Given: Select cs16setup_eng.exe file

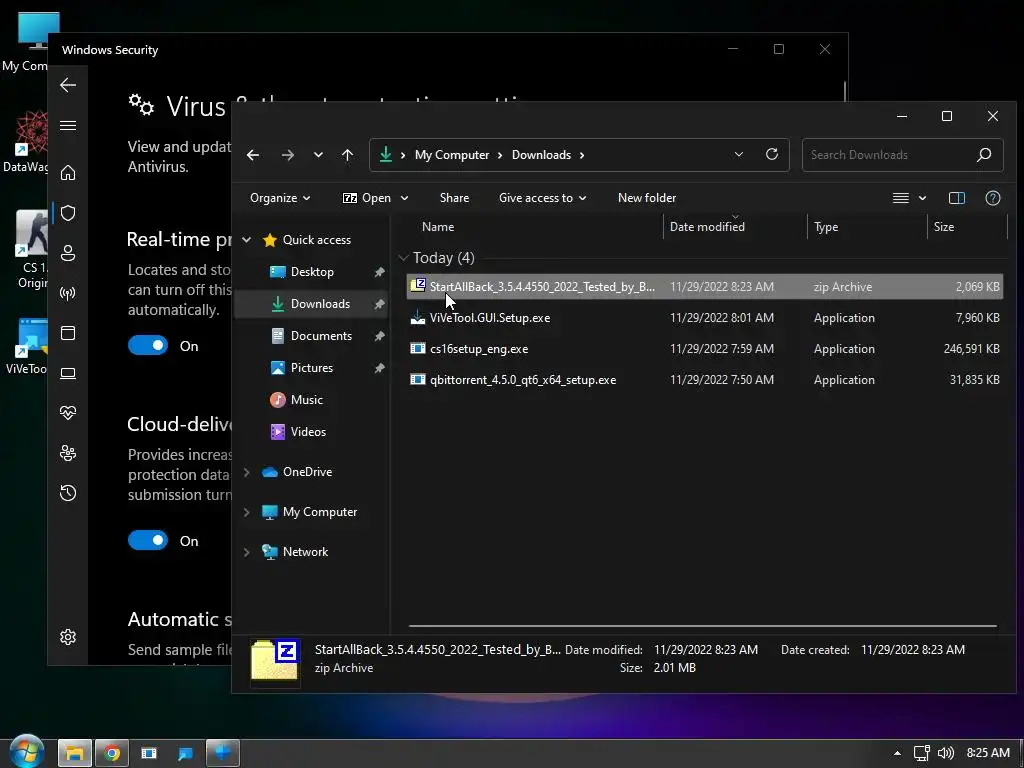Looking at the screenshot, I should click(x=704, y=349).
